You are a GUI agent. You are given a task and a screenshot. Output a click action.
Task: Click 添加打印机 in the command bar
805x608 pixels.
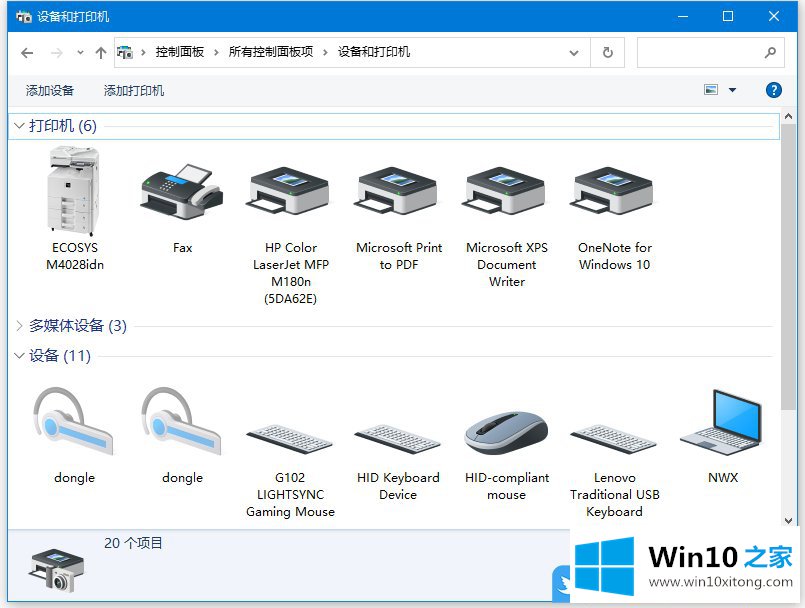(133, 91)
